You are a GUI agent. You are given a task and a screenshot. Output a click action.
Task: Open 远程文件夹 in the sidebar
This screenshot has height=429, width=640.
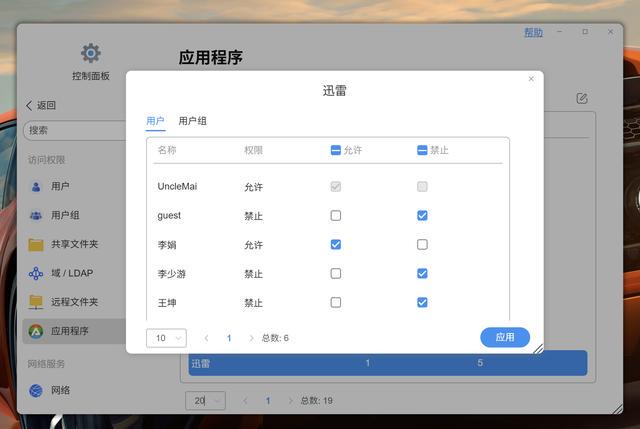(74, 302)
